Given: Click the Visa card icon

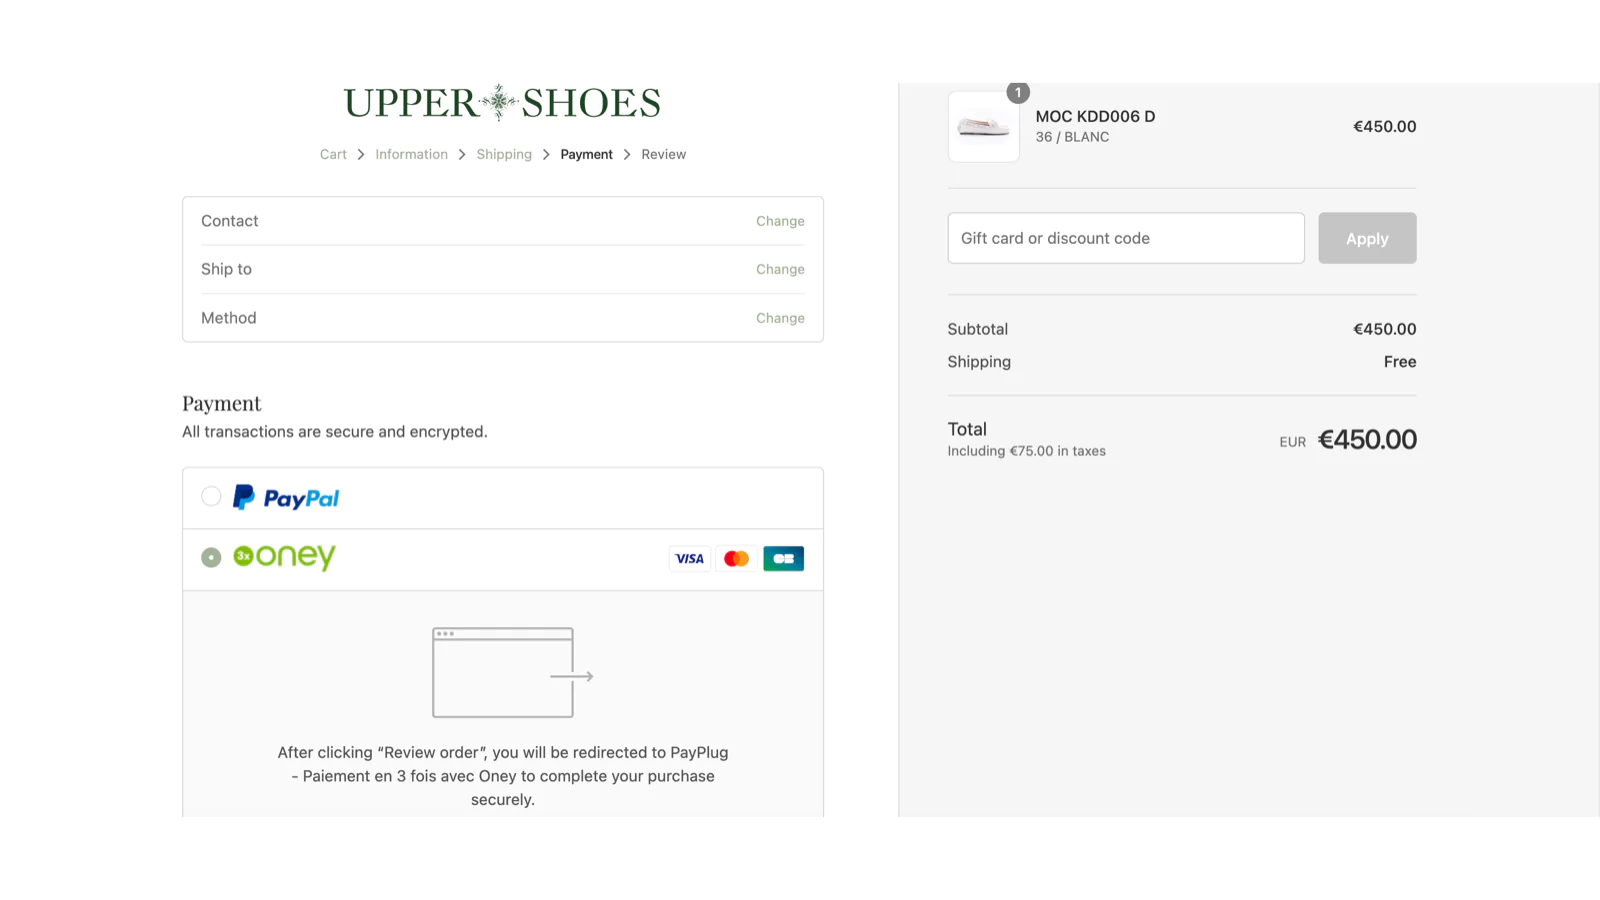Looking at the screenshot, I should pos(689,559).
